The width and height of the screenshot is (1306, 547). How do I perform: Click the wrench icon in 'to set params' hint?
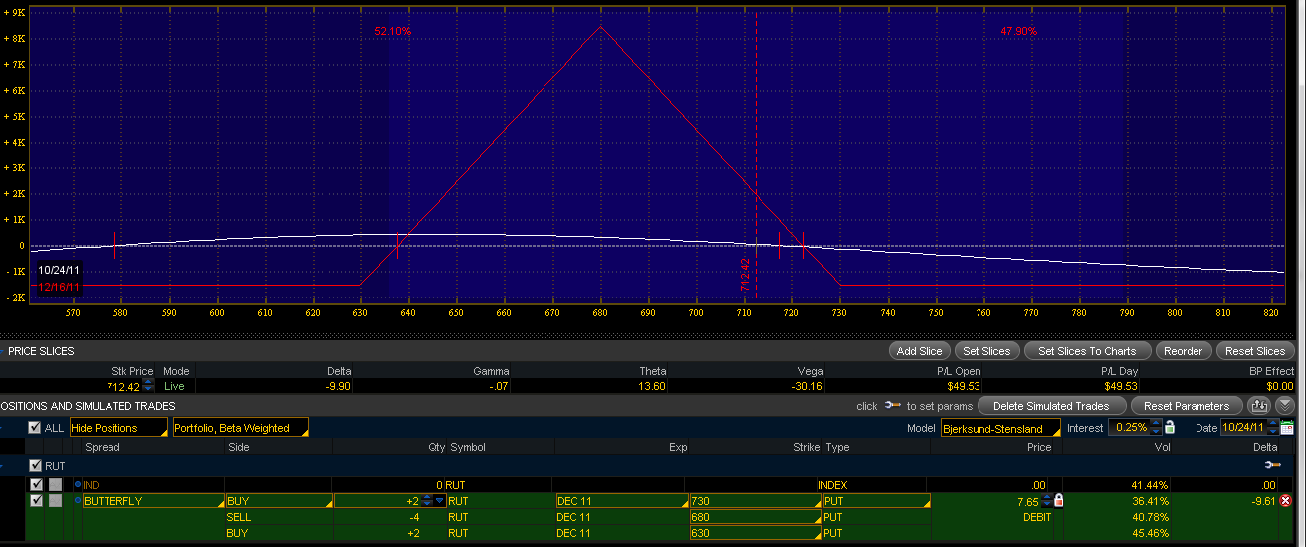893,406
